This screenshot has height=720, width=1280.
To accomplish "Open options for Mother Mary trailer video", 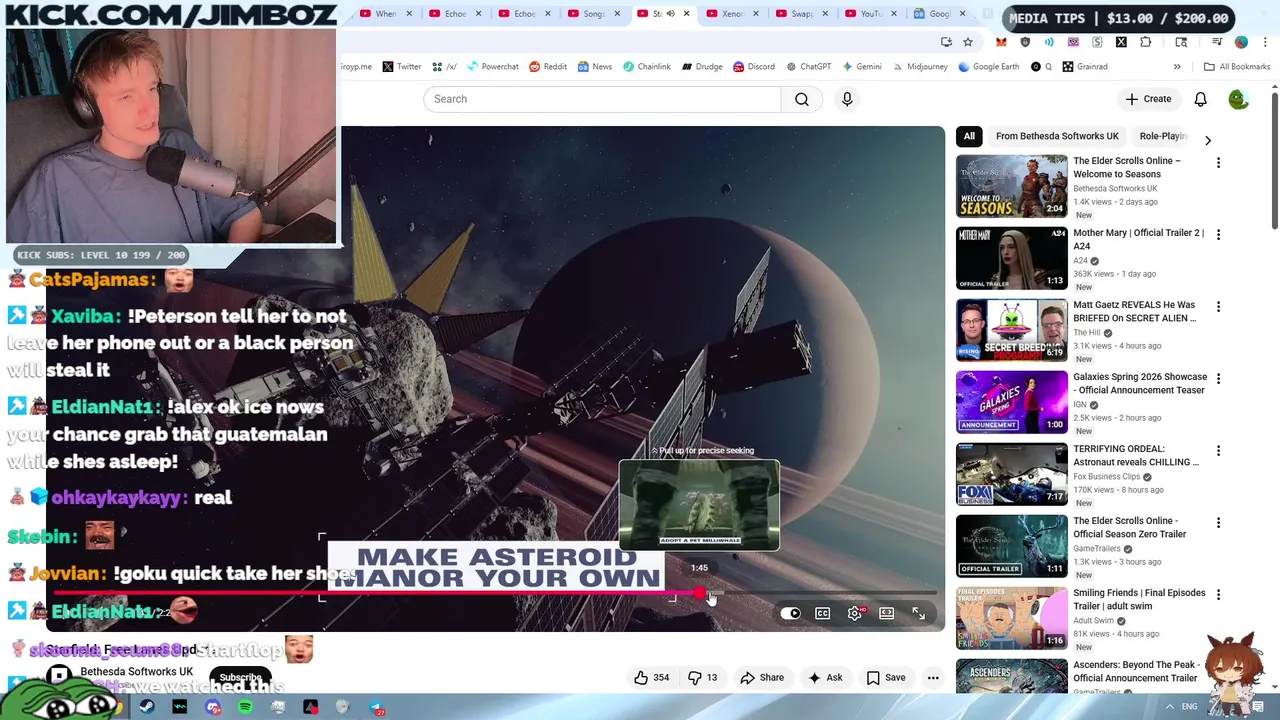I will (1218, 235).
